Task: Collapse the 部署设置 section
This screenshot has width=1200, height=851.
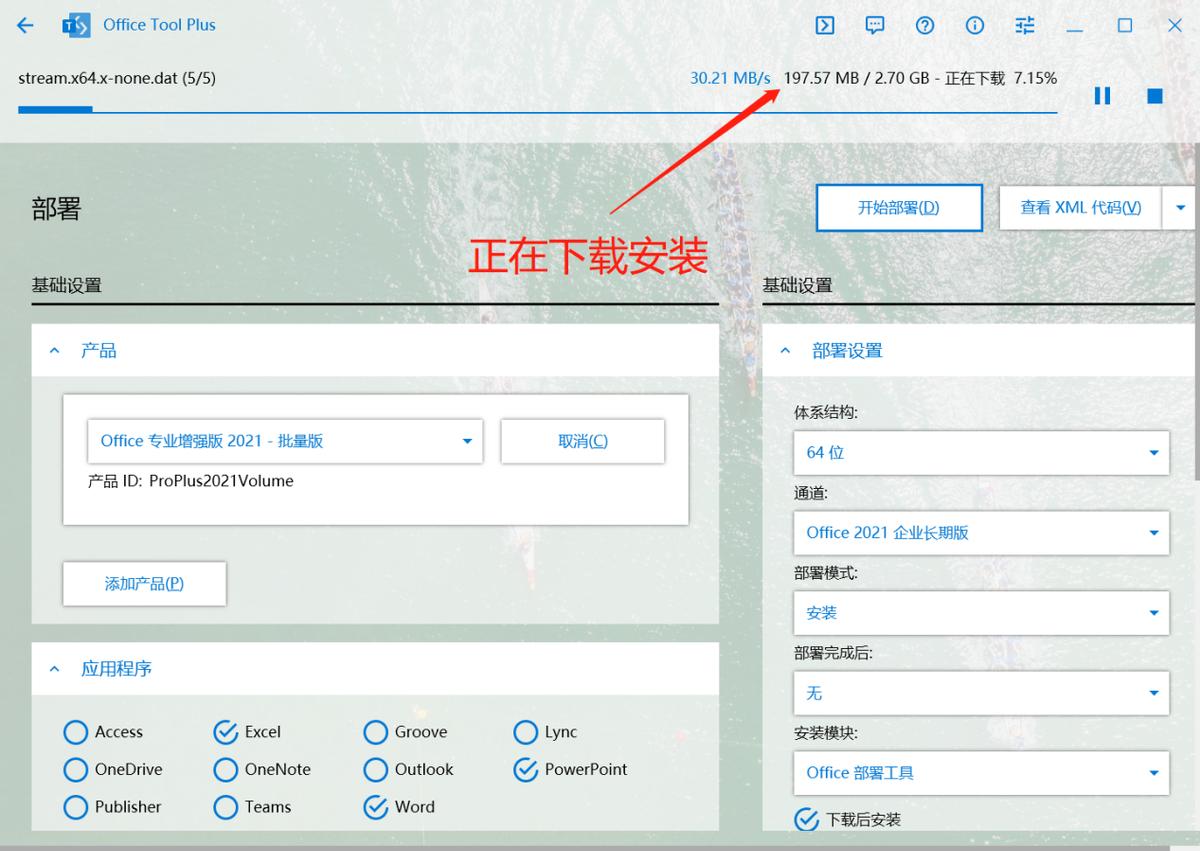Action: coord(785,350)
